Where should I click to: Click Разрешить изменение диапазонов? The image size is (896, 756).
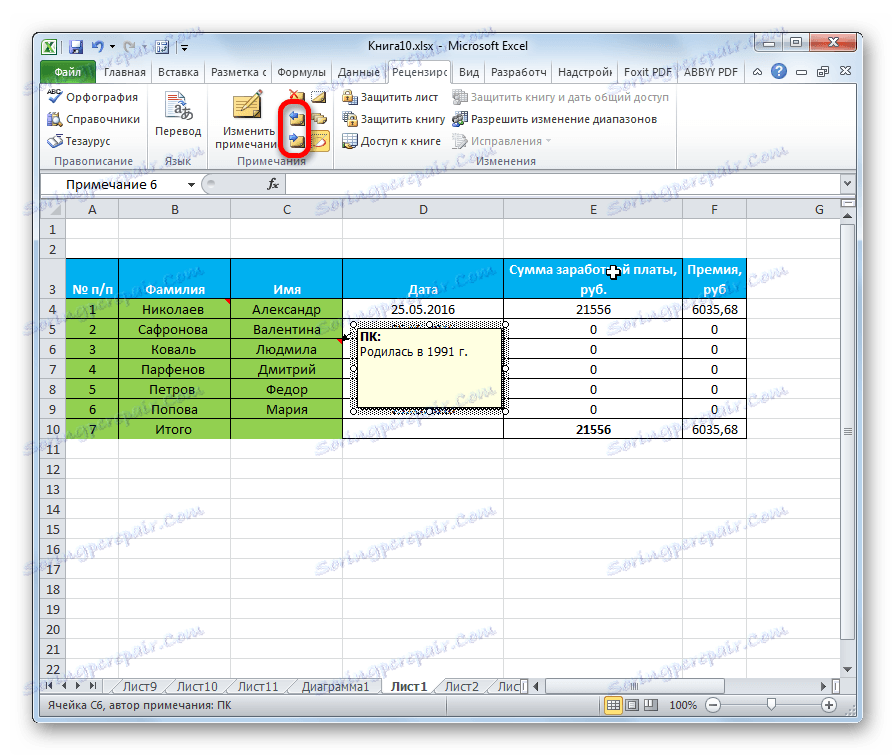pyautogui.click(x=554, y=119)
